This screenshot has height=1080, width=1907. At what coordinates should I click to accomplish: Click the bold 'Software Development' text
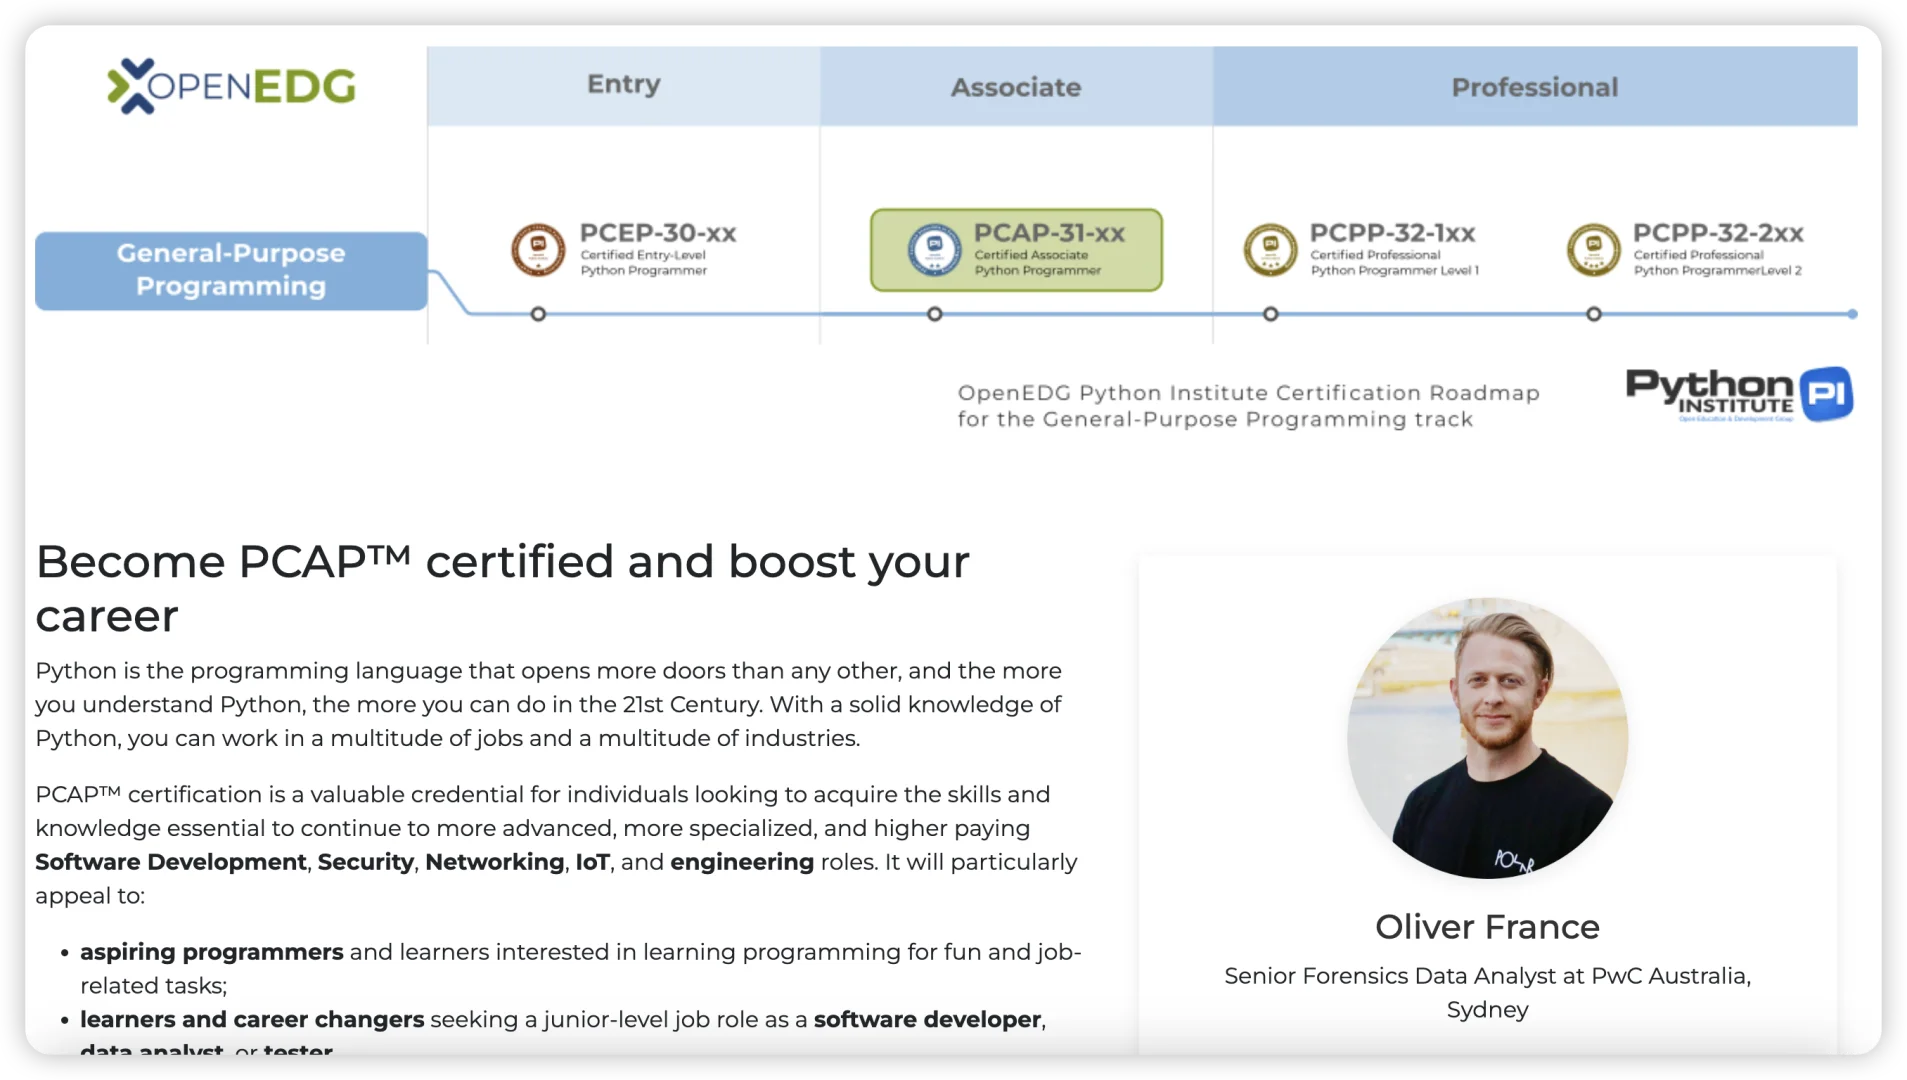(171, 862)
